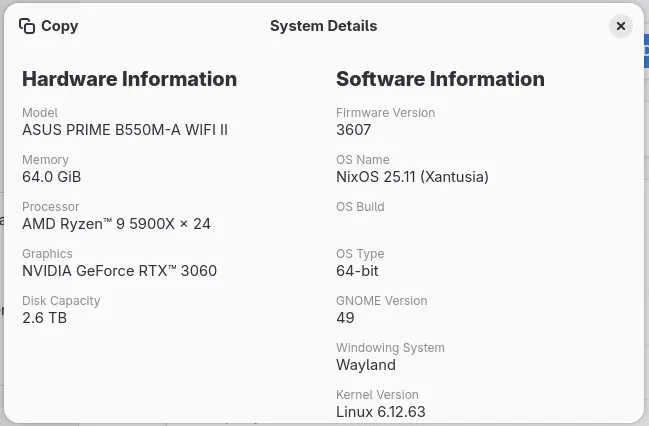The height and width of the screenshot is (426, 649).
Task: Close the System Details dialog
Action: click(x=620, y=26)
